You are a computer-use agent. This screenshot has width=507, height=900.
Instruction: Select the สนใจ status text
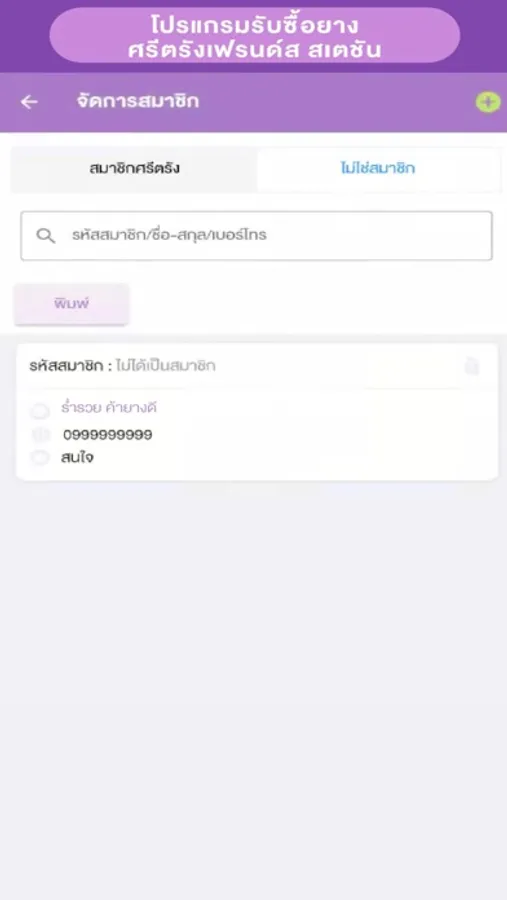point(77,458)
